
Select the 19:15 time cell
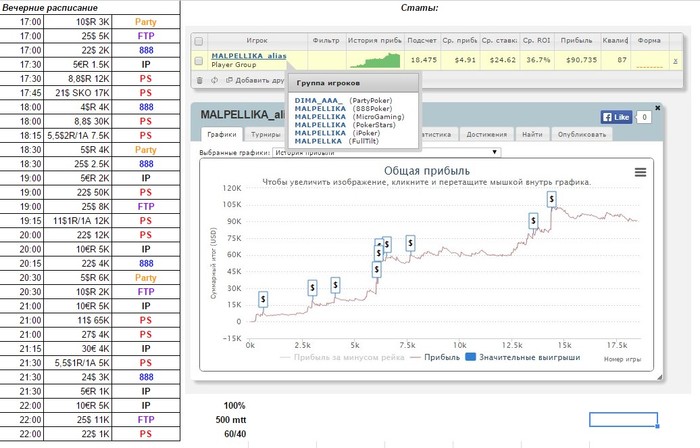click(x=22, y=221)
